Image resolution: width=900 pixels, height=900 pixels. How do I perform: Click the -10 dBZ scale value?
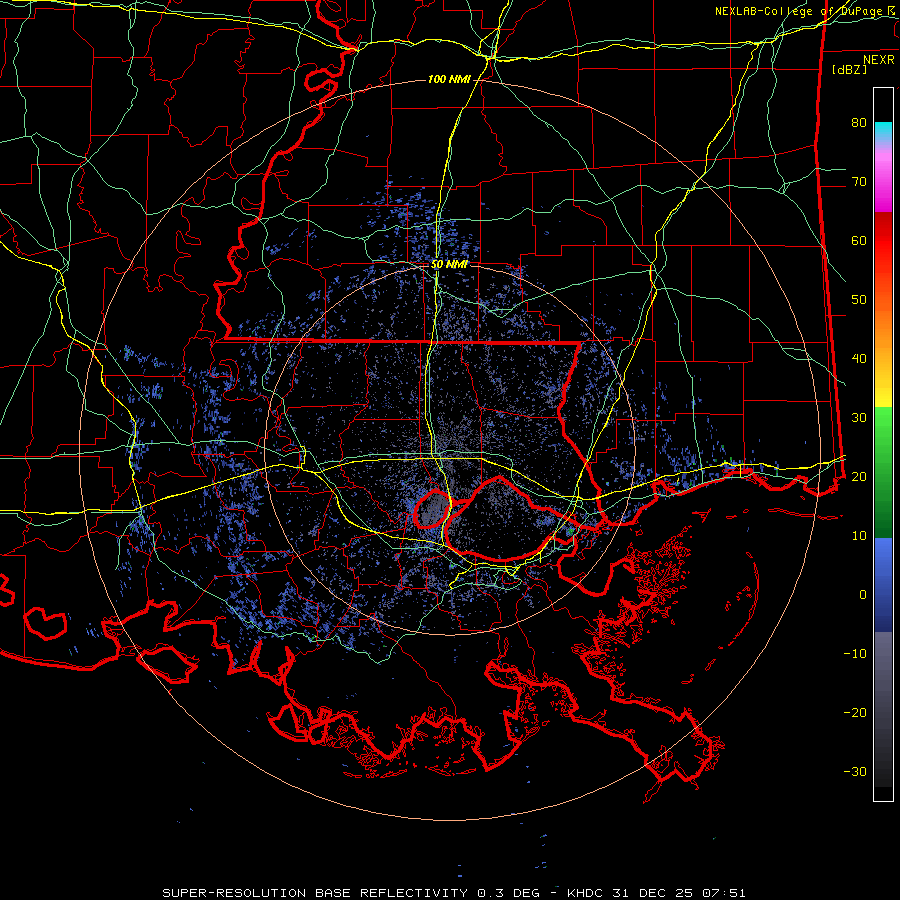(855, 654)
